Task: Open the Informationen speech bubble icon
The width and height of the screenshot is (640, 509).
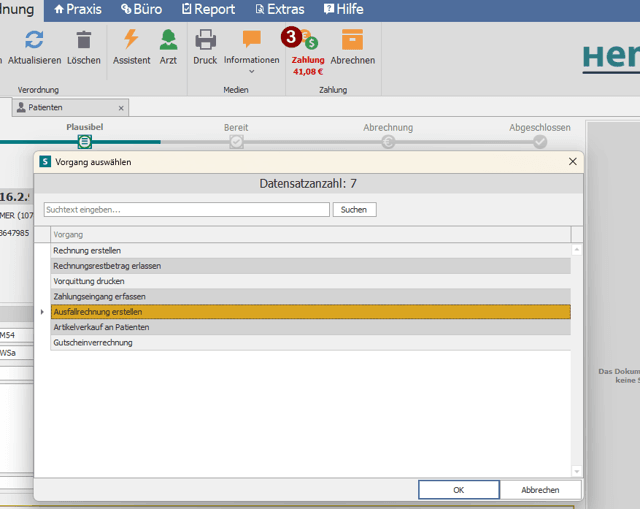Action: [251, 39]
